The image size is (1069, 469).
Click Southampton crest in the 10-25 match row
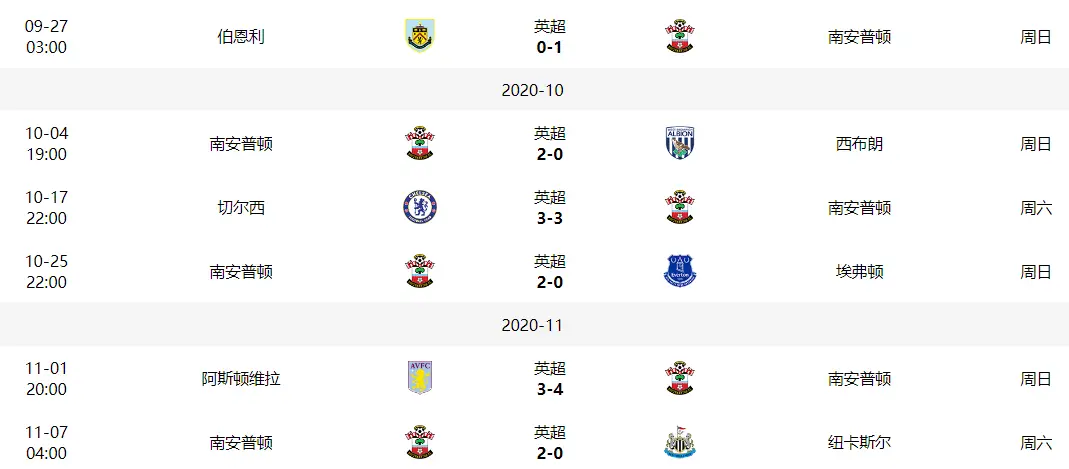coord(419,271)
